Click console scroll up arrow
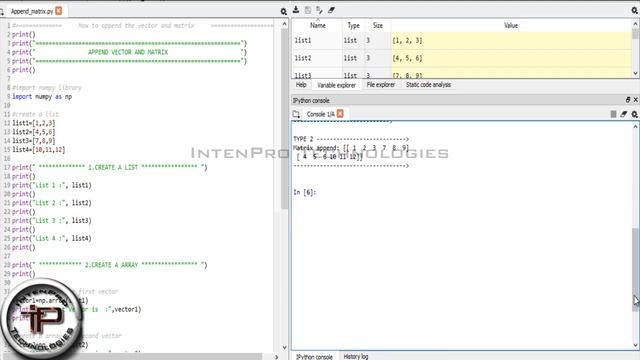The height and width of the screenshot is (360, 640). pyautogui.click(x=635, y=127)
